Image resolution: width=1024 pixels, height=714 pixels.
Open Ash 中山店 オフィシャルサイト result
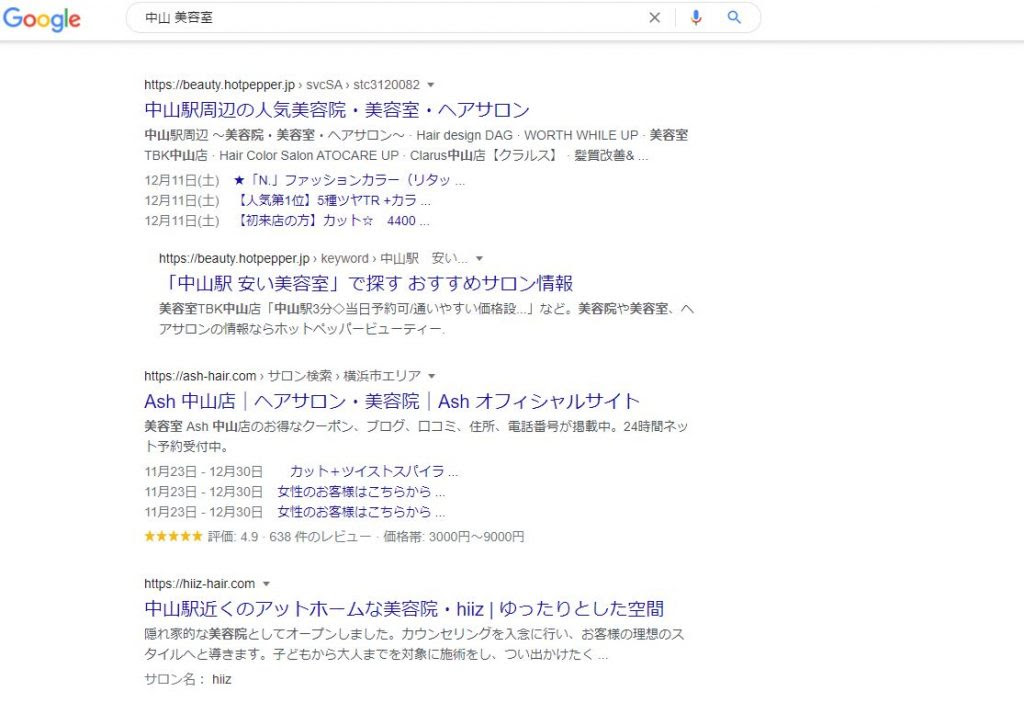coord(392,401)
